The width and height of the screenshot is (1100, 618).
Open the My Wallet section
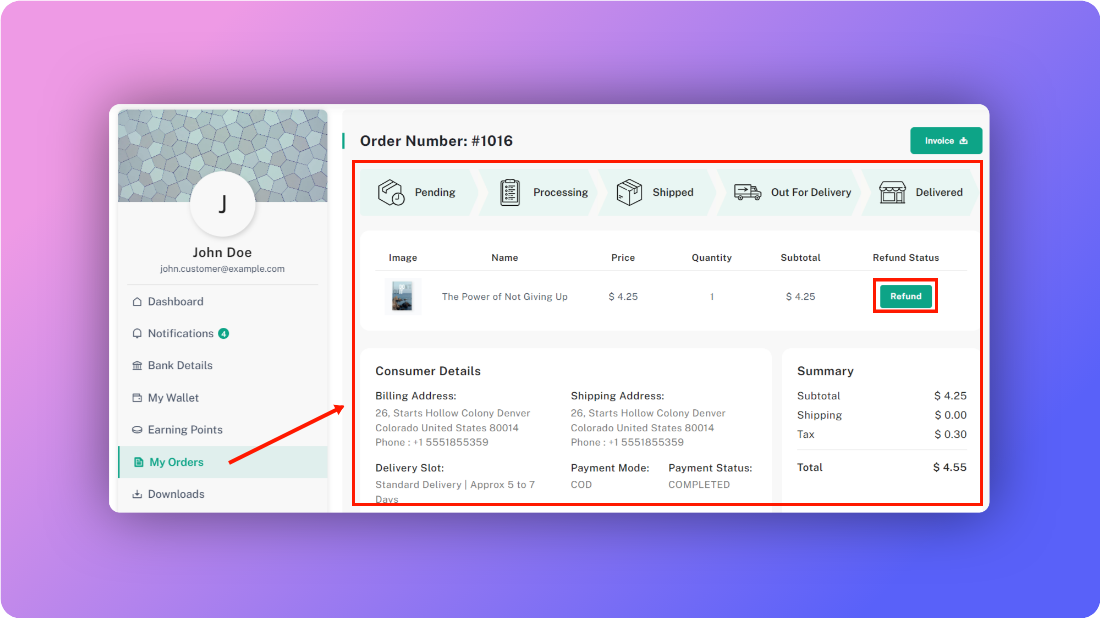(x=173, y=398)
